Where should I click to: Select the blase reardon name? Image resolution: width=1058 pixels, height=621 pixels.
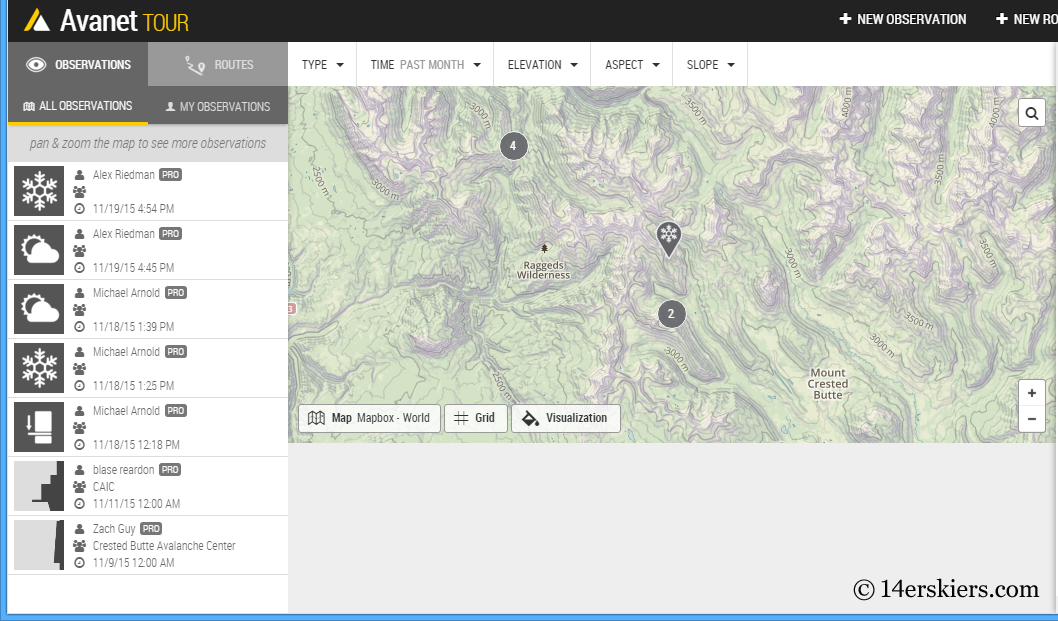[123, 470]
